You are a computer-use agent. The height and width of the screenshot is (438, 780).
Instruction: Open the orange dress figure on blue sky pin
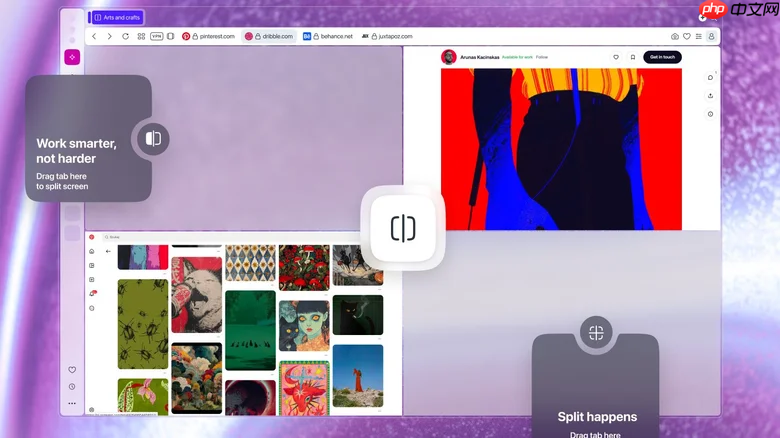(x=358, y=376)
